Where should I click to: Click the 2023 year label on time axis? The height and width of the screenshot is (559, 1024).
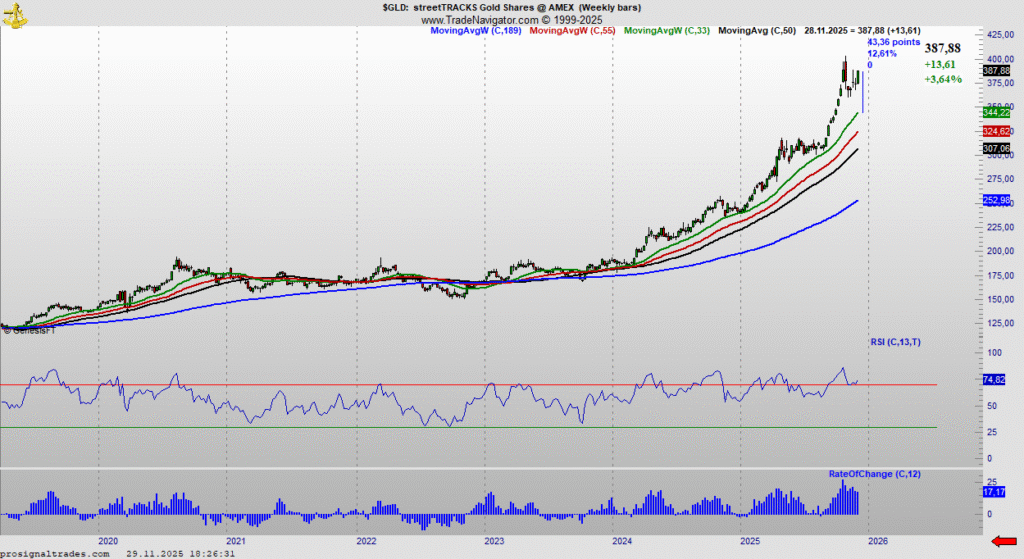494,541
